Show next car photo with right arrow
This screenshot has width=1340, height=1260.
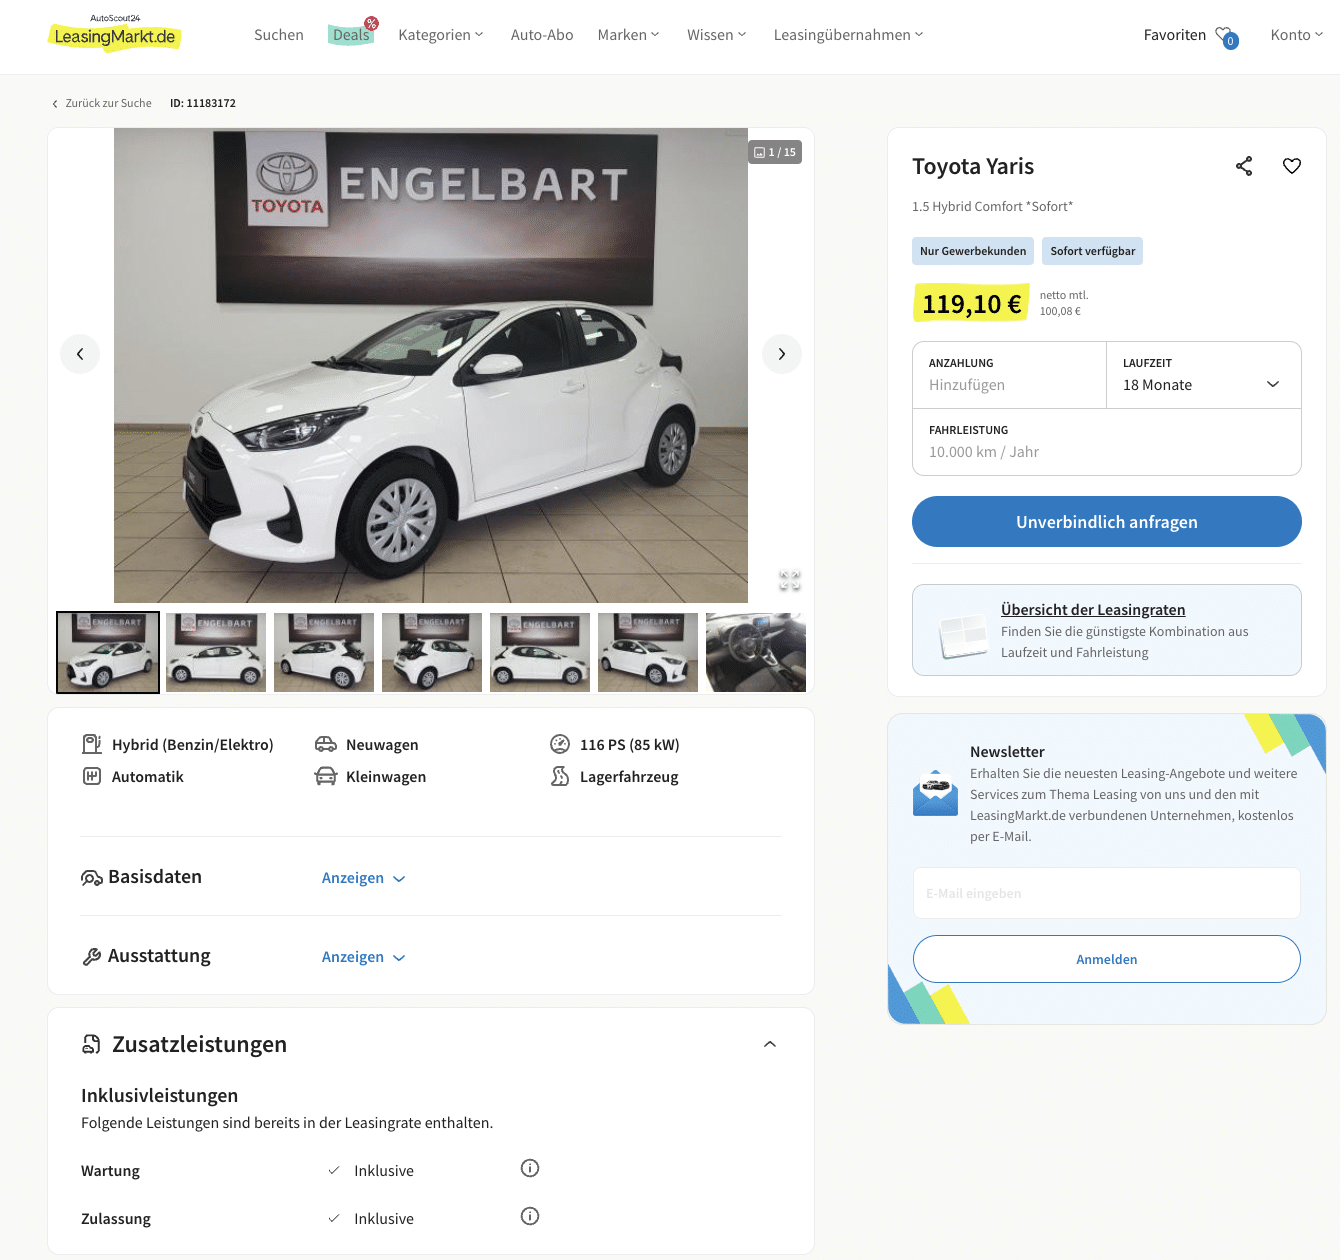coord(782,354)
